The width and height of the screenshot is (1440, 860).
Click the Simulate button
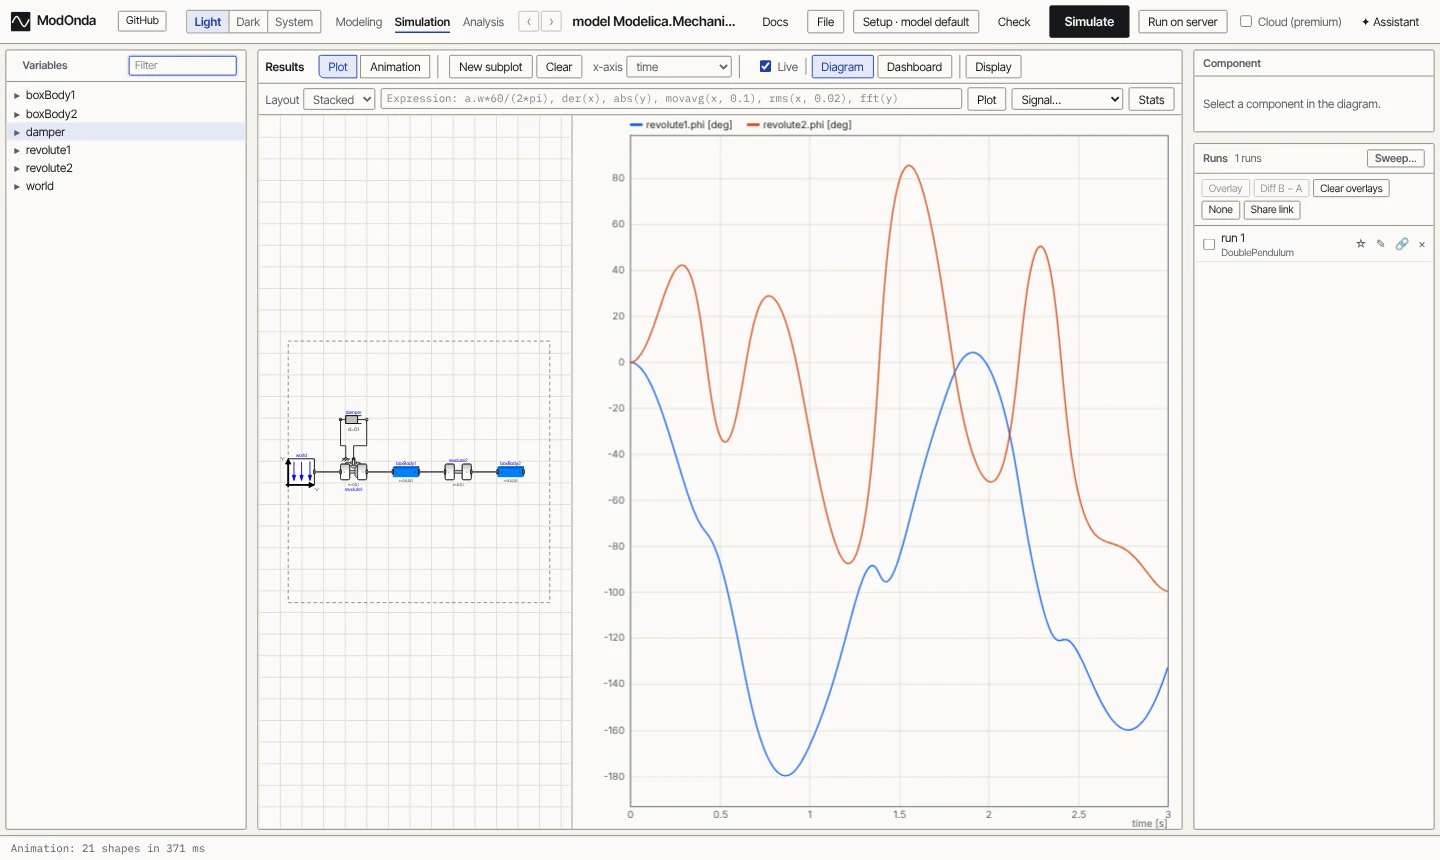pyautogui.click(x=1089, y=22)
